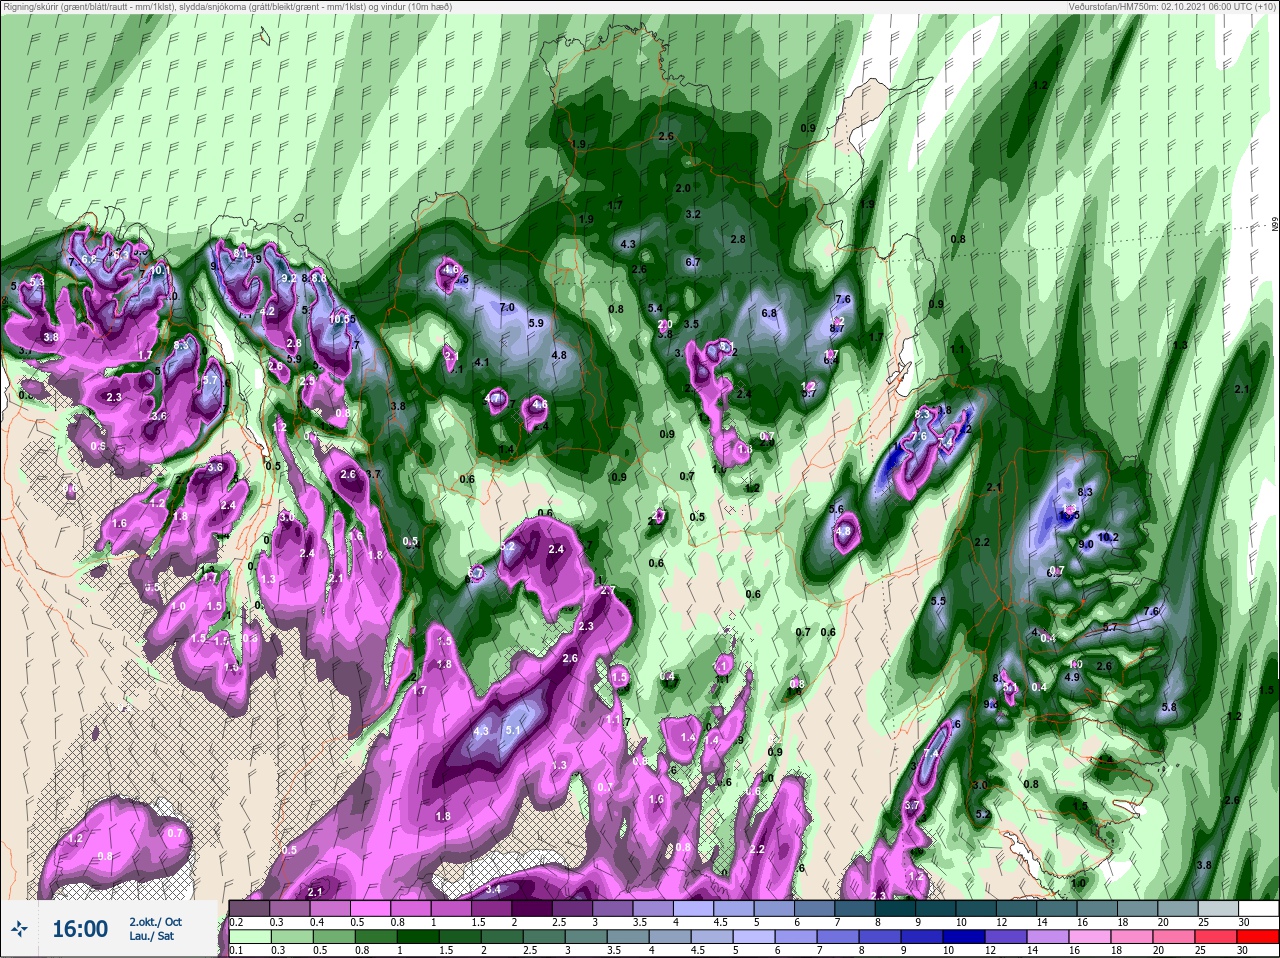Pick bottom legend palest green swatch at 0.1
This screenshot has width=1280, height=958.
pos(249,937)
